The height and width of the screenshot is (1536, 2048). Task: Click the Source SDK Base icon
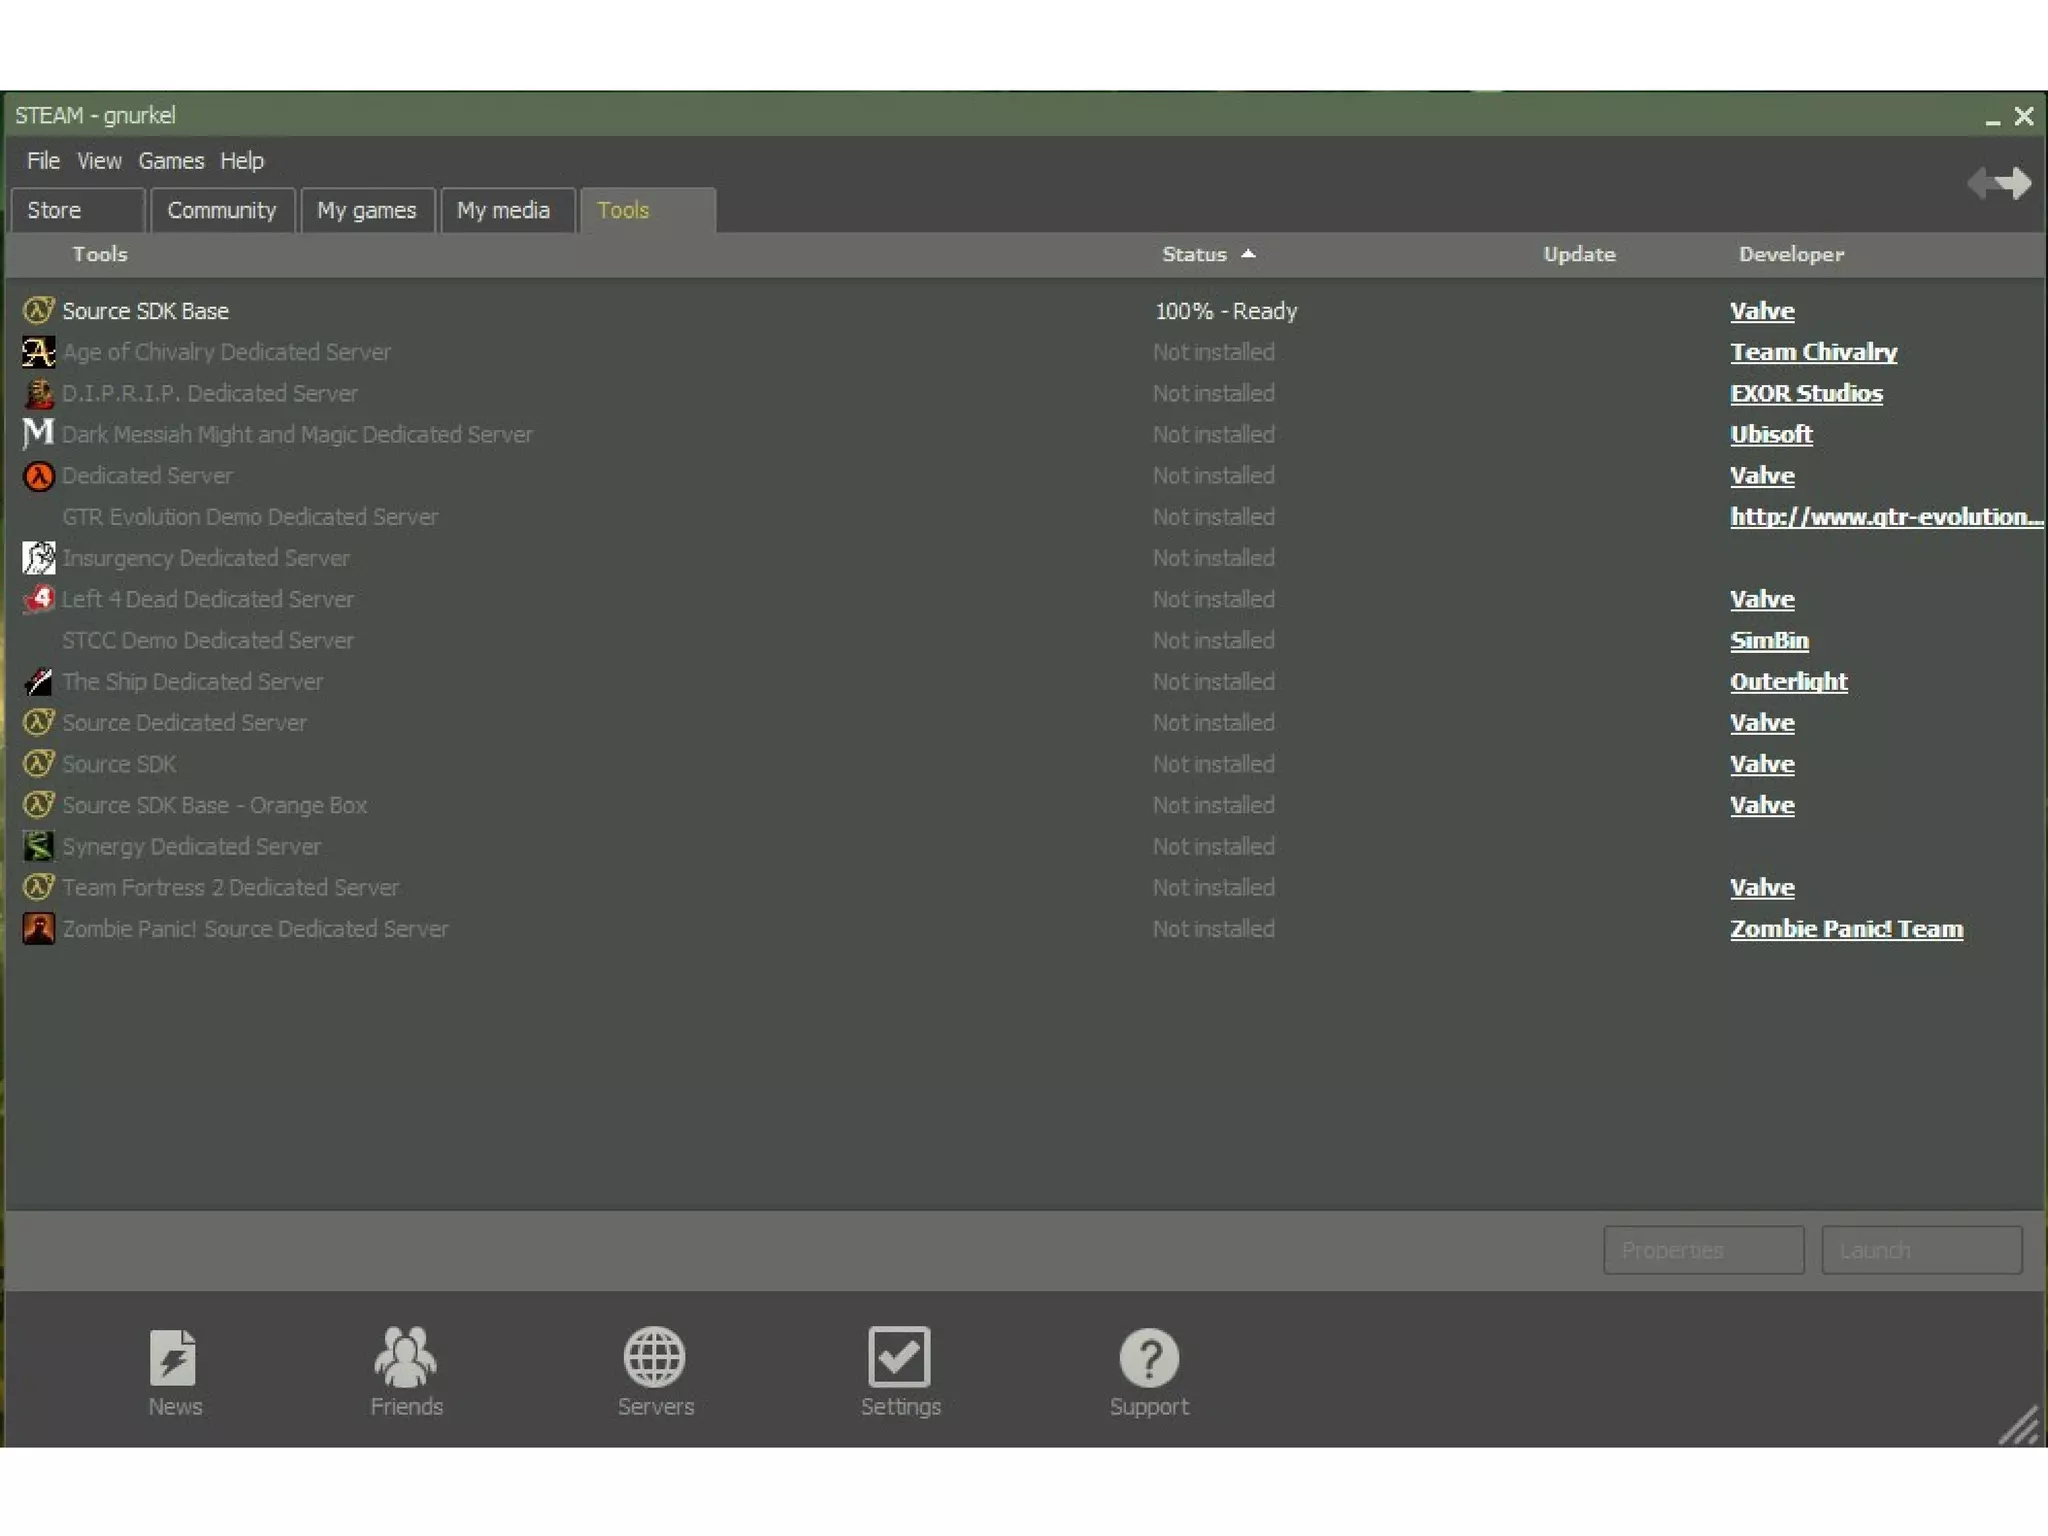(38, 311)
